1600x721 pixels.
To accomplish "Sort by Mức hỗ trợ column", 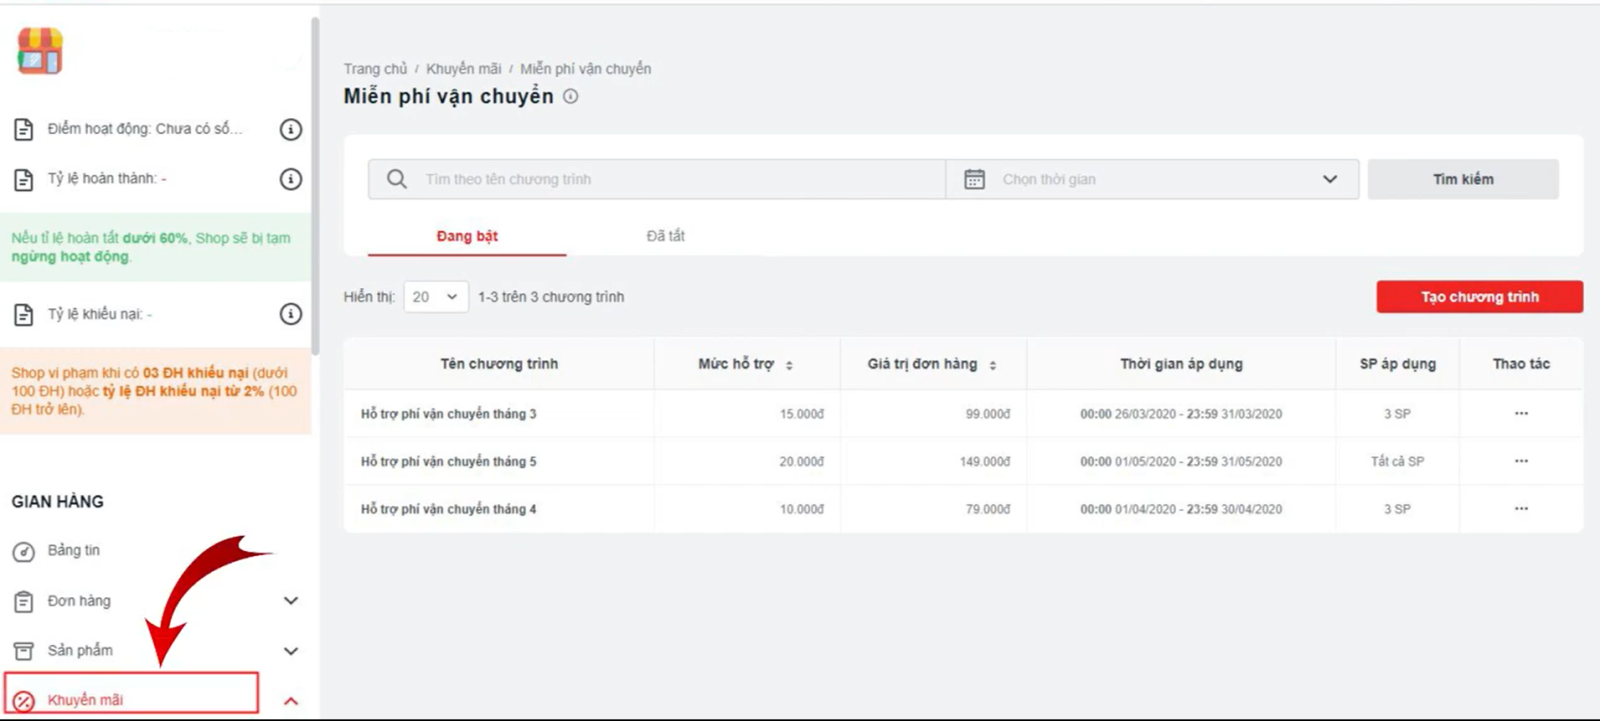I will click(x=789, y=365).
